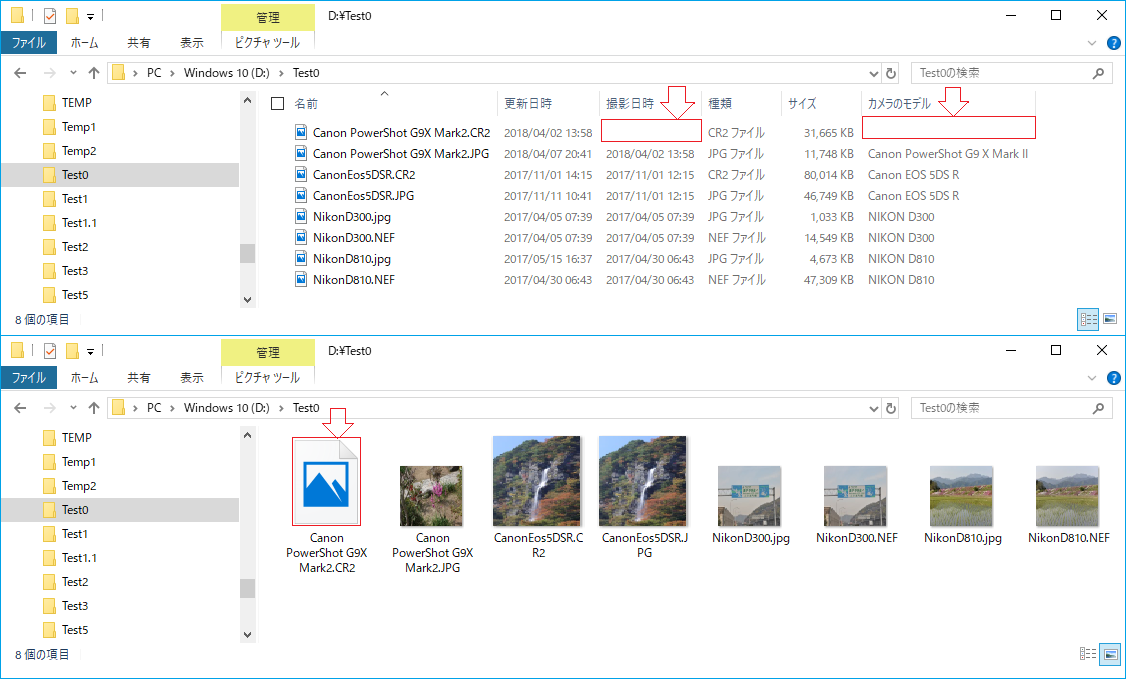Image resolution: width=1126 pixels, height=679 pixels.
Task: Select the generic image icon of G9X Mark2.CR2
Action: pyautogui.click(x=326, y=481)
